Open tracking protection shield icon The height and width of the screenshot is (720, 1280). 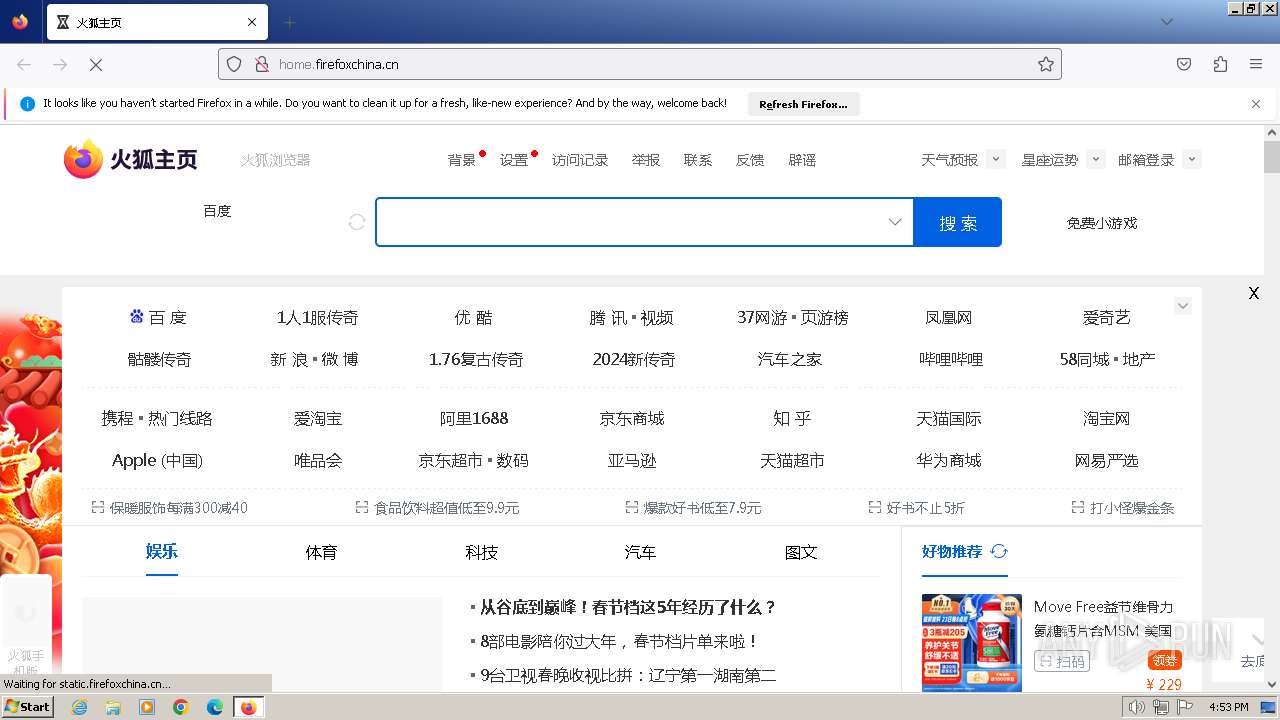(234, 64)
